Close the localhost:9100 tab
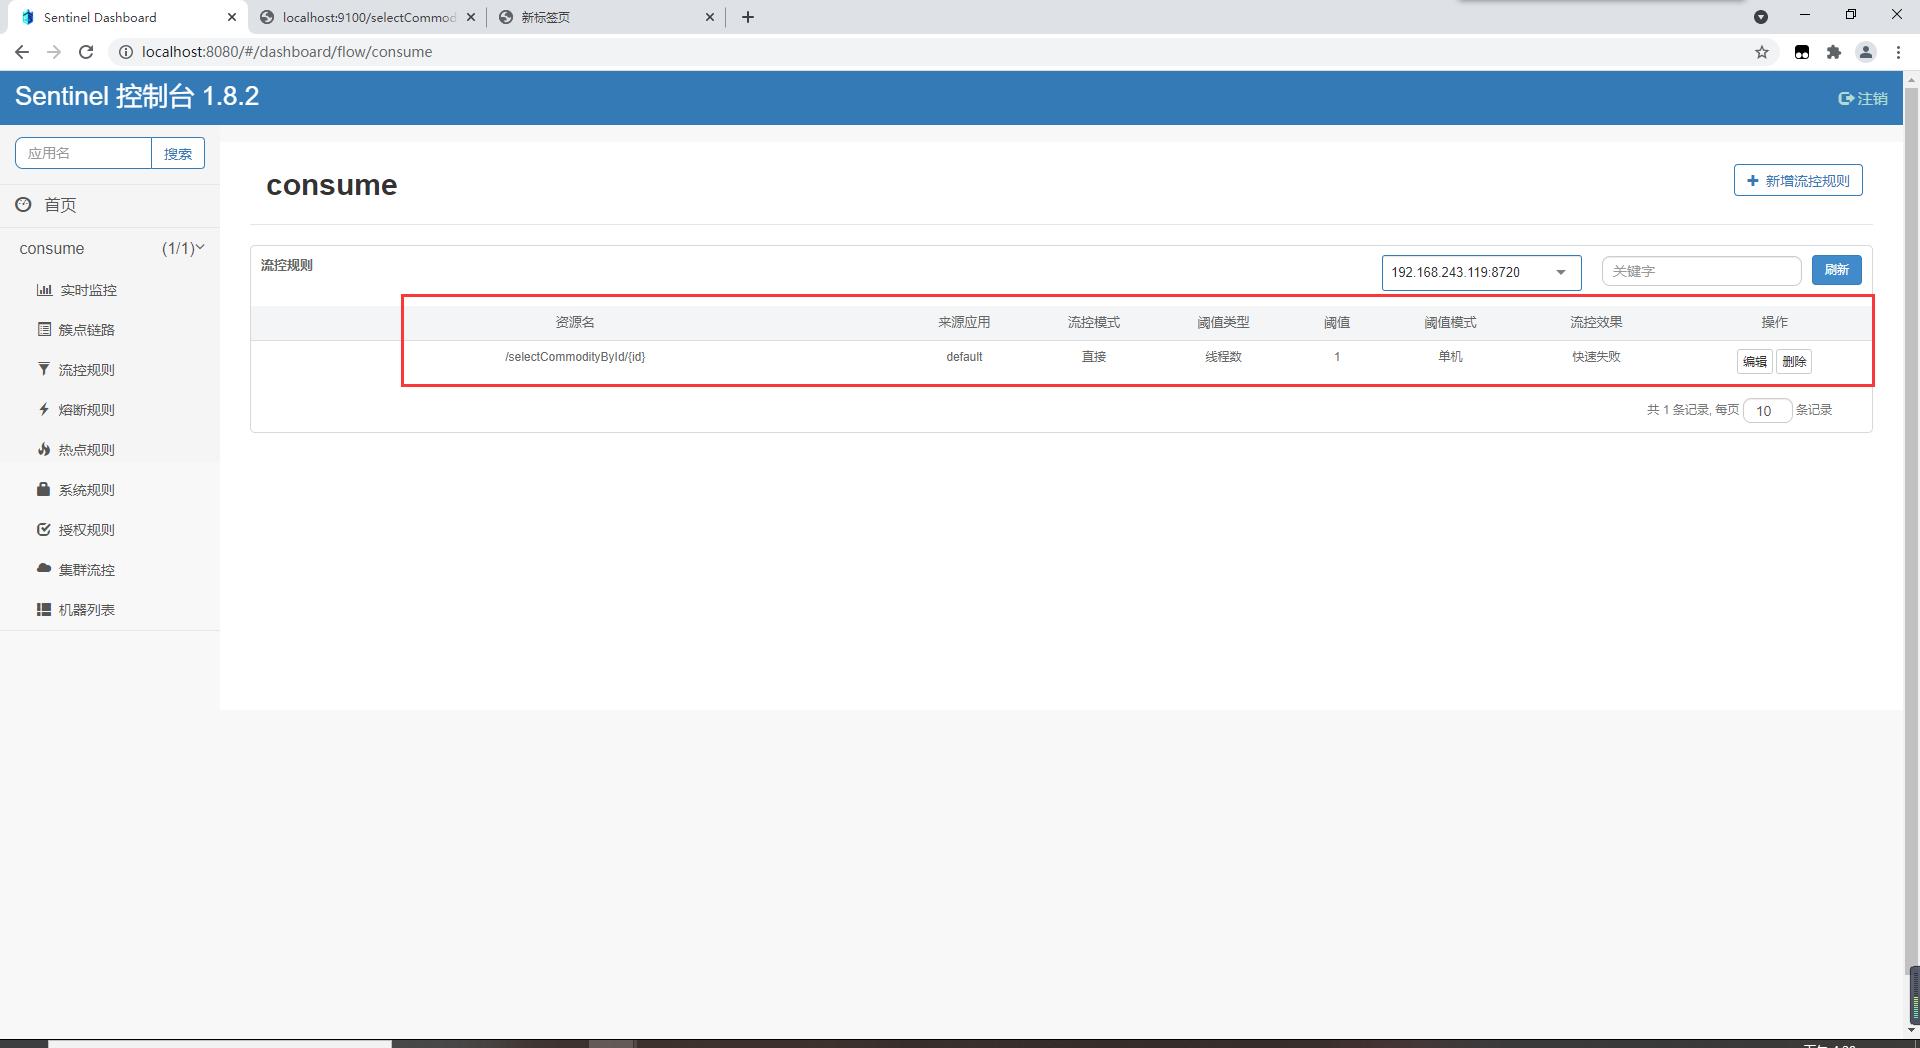This screenshot has height=1048, width=1920. 471,17
